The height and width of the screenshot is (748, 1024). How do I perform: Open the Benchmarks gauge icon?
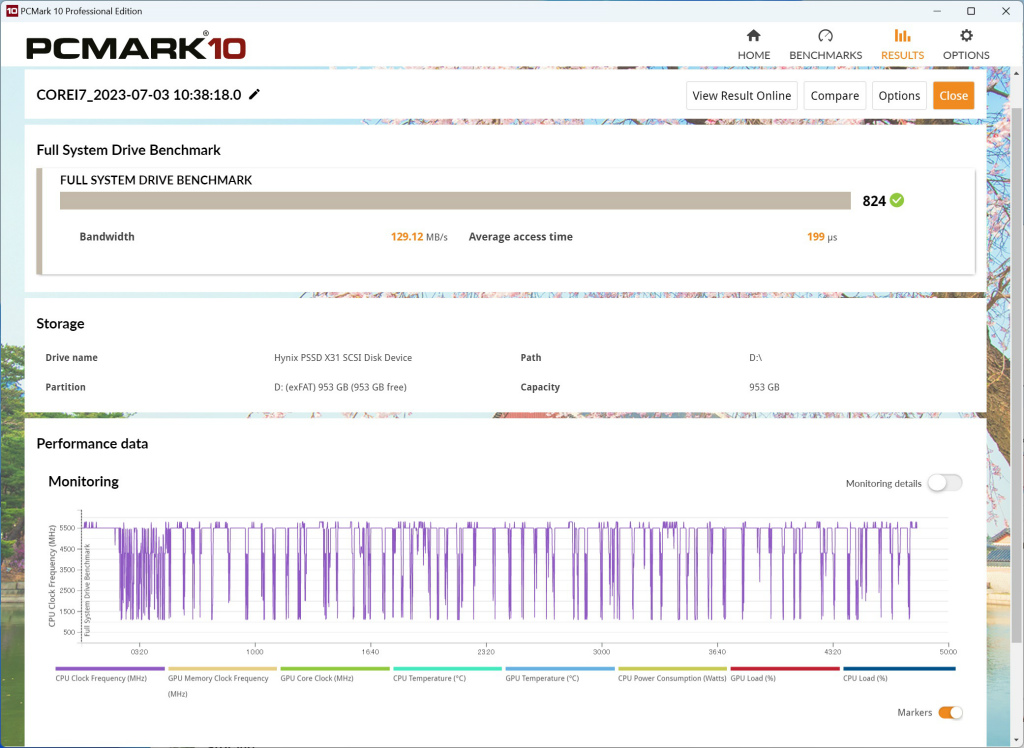(x=825, y=35)
